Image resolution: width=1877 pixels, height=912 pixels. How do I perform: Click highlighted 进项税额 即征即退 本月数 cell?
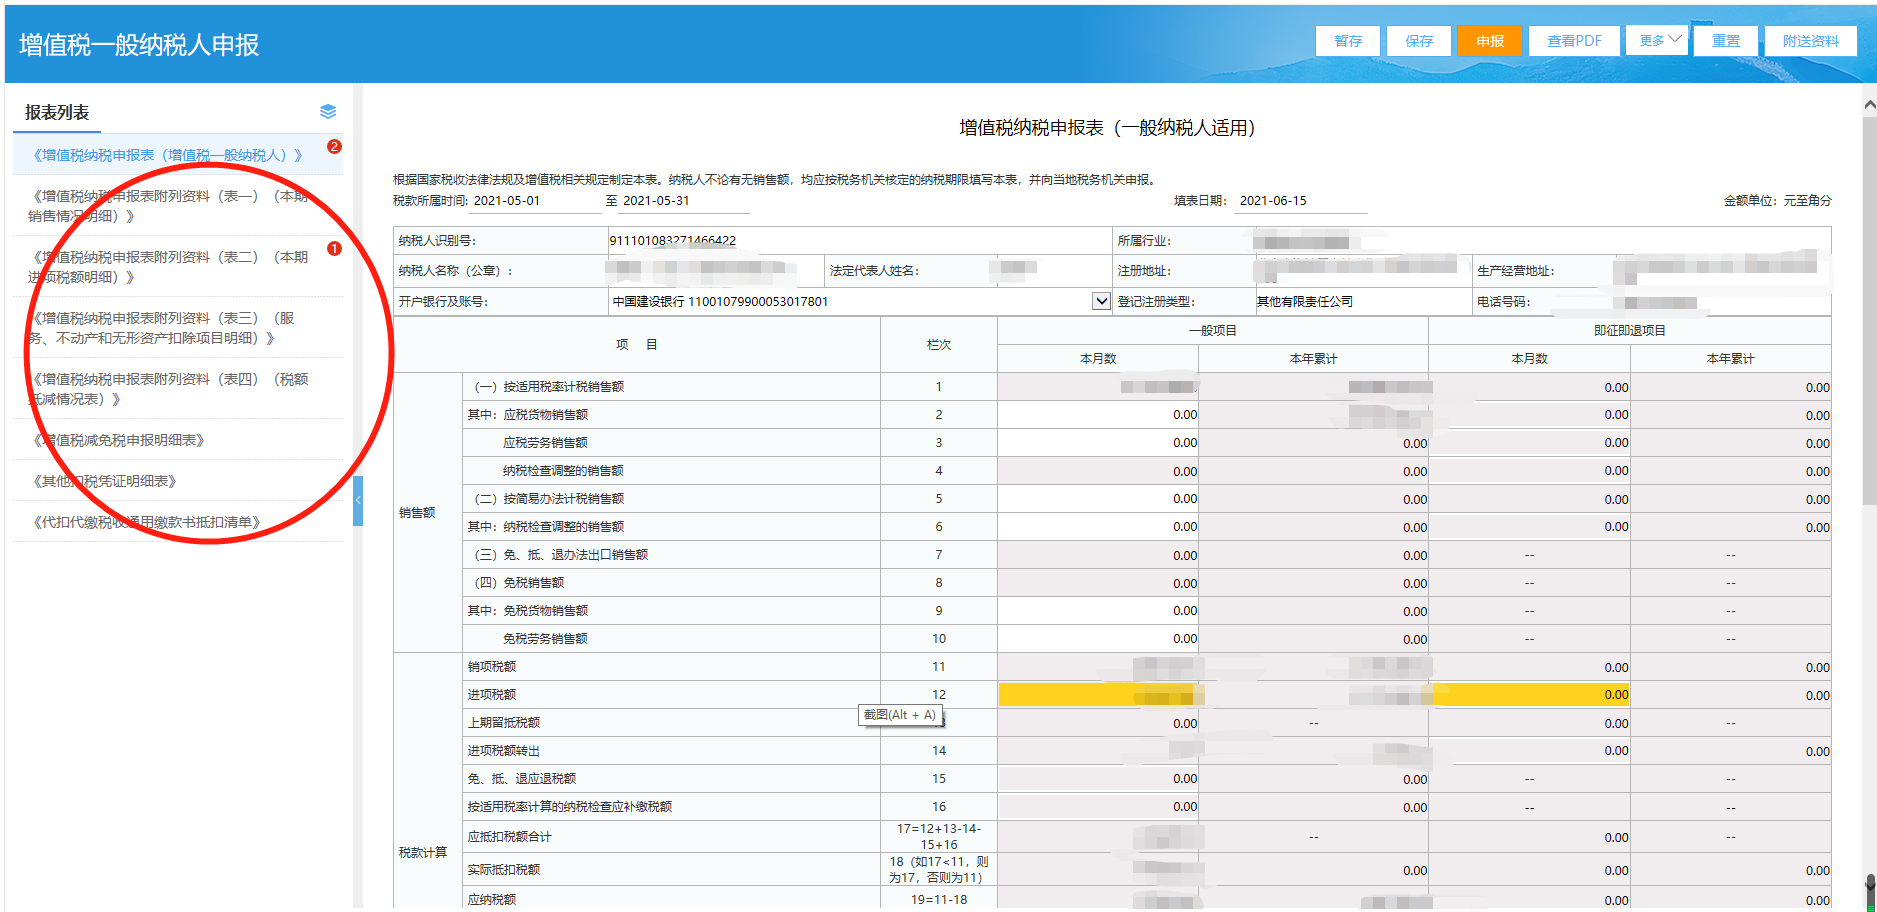[x=1530, y=695]
